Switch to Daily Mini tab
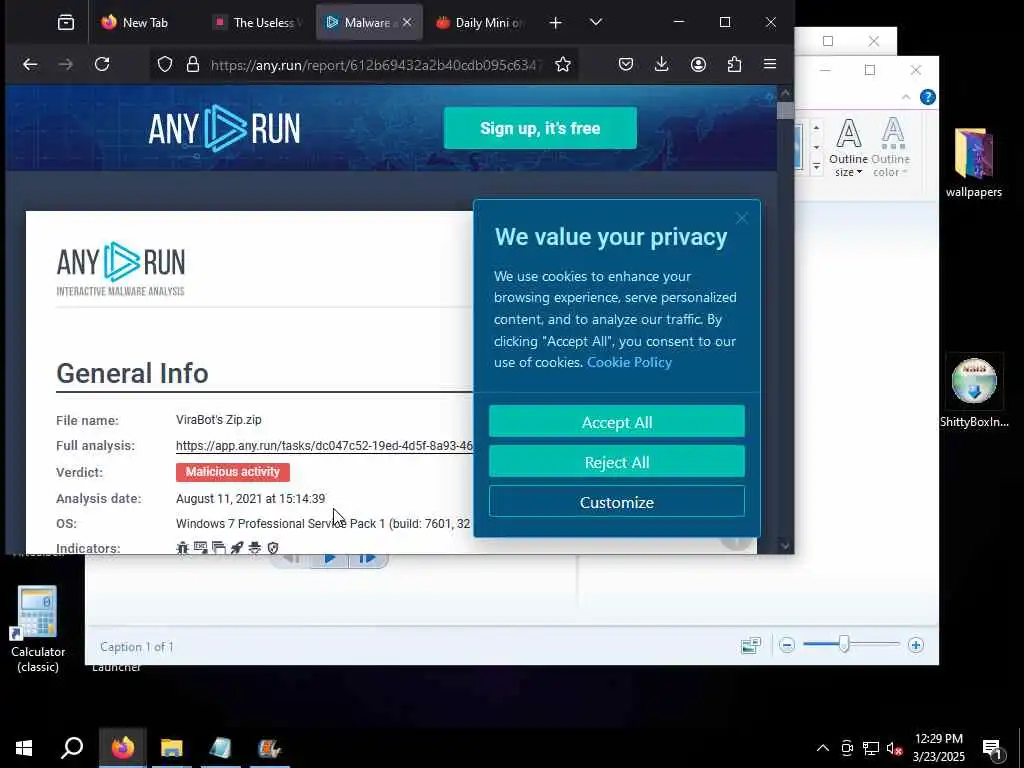Image resolution: width=1024 pixels, height=768 pixels. [x=481, y=23]
